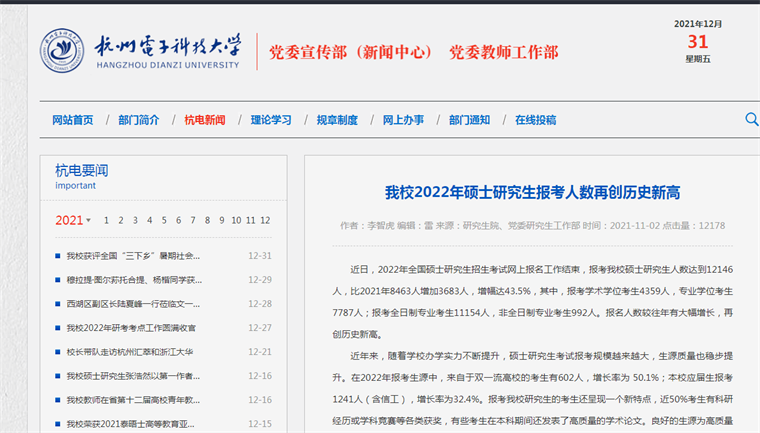Click the search magnifier icon
Image resolution: width=760 pixels, height=433 pixels.
click(752, 119)
